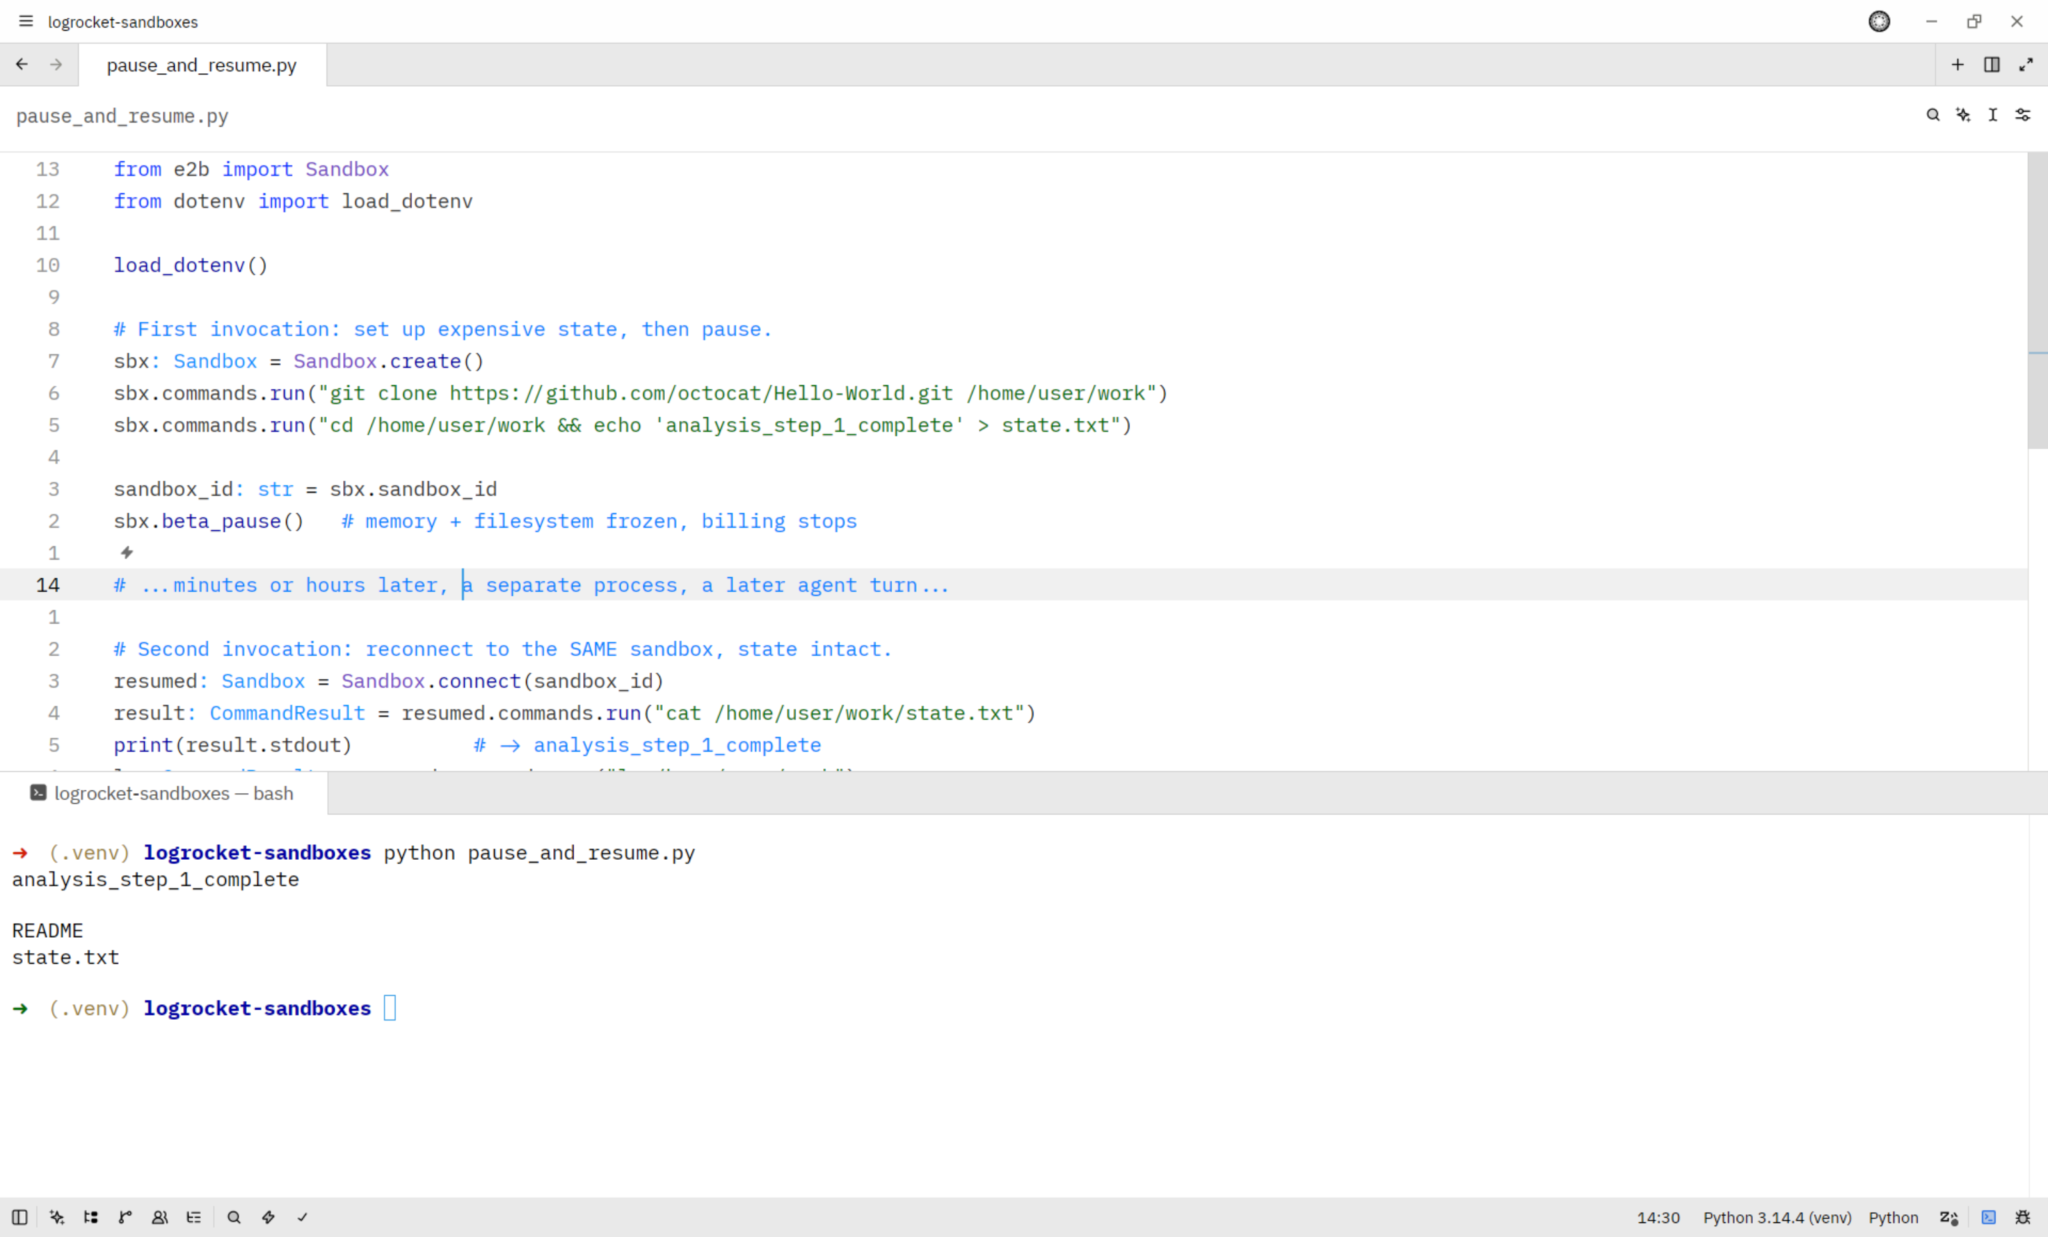Minimize the Zed window

tap(1931, 21)
